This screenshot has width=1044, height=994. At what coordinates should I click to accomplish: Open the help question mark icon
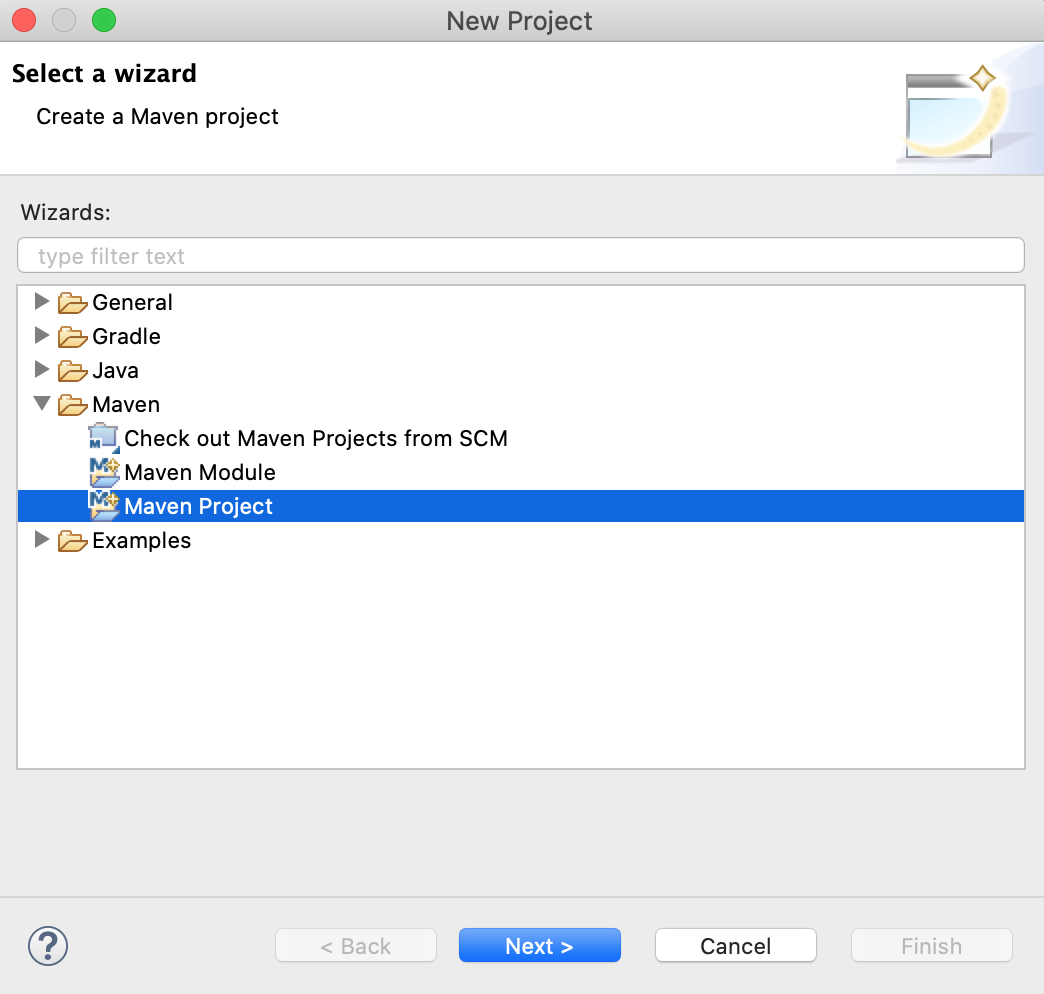(x=48, y=945)
